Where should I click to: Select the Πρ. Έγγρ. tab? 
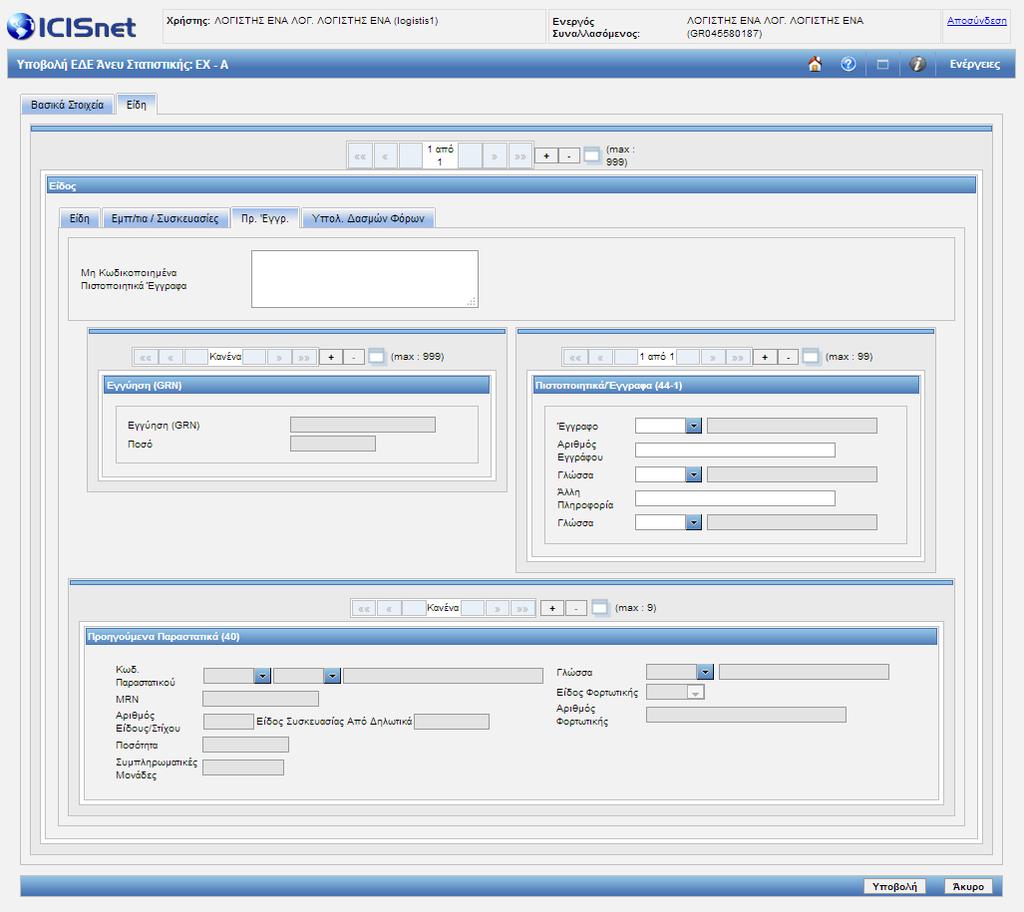coord(264,218)
